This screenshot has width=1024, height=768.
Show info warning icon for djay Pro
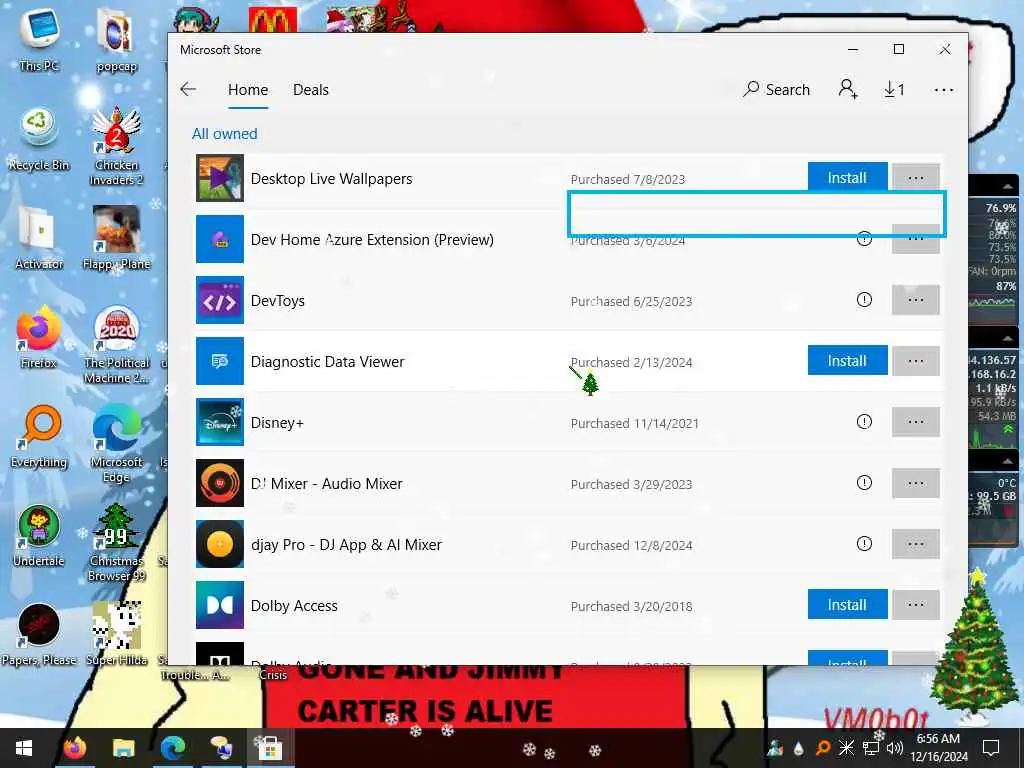(x=864, y=543)
